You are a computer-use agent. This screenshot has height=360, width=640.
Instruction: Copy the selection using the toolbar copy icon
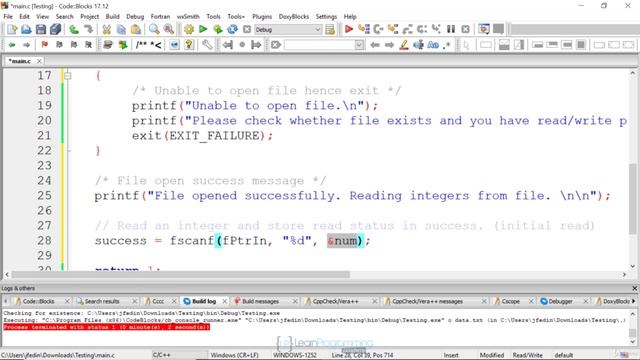121,29
